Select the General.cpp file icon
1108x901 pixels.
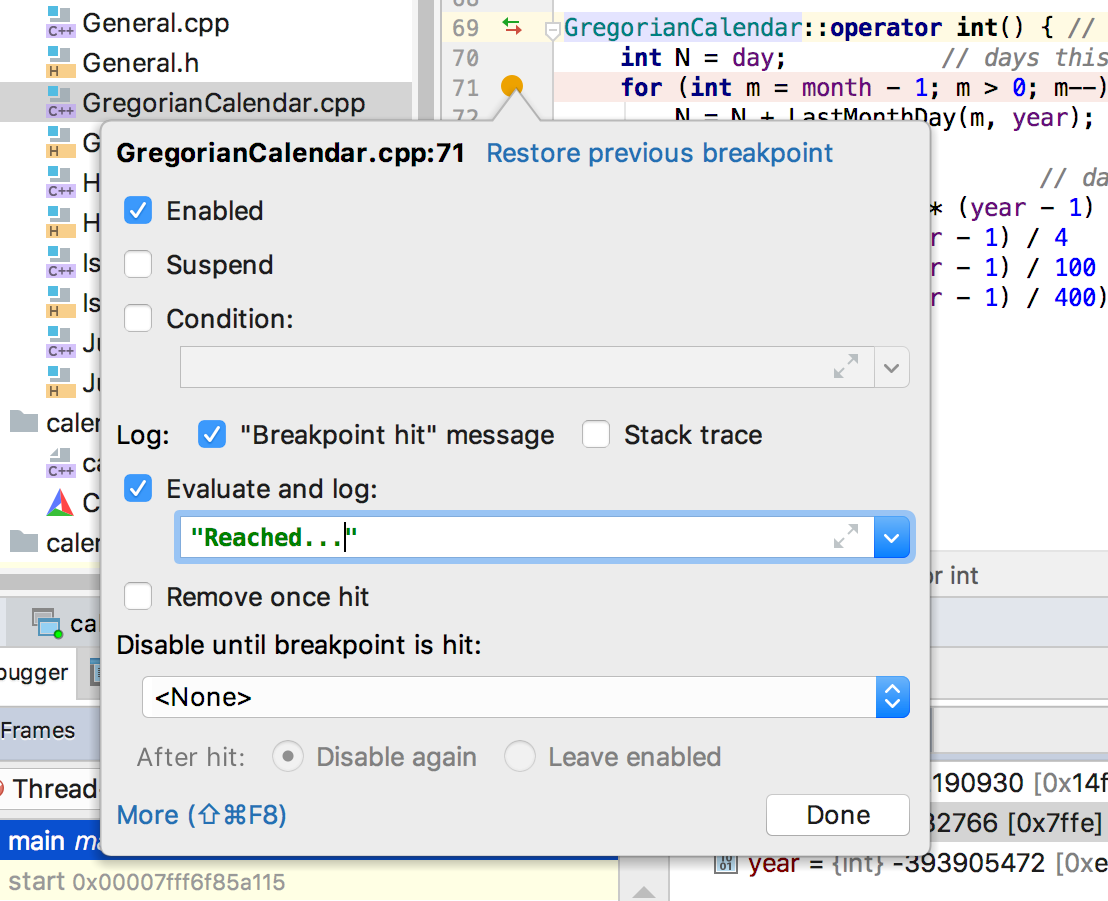(61, 23)
